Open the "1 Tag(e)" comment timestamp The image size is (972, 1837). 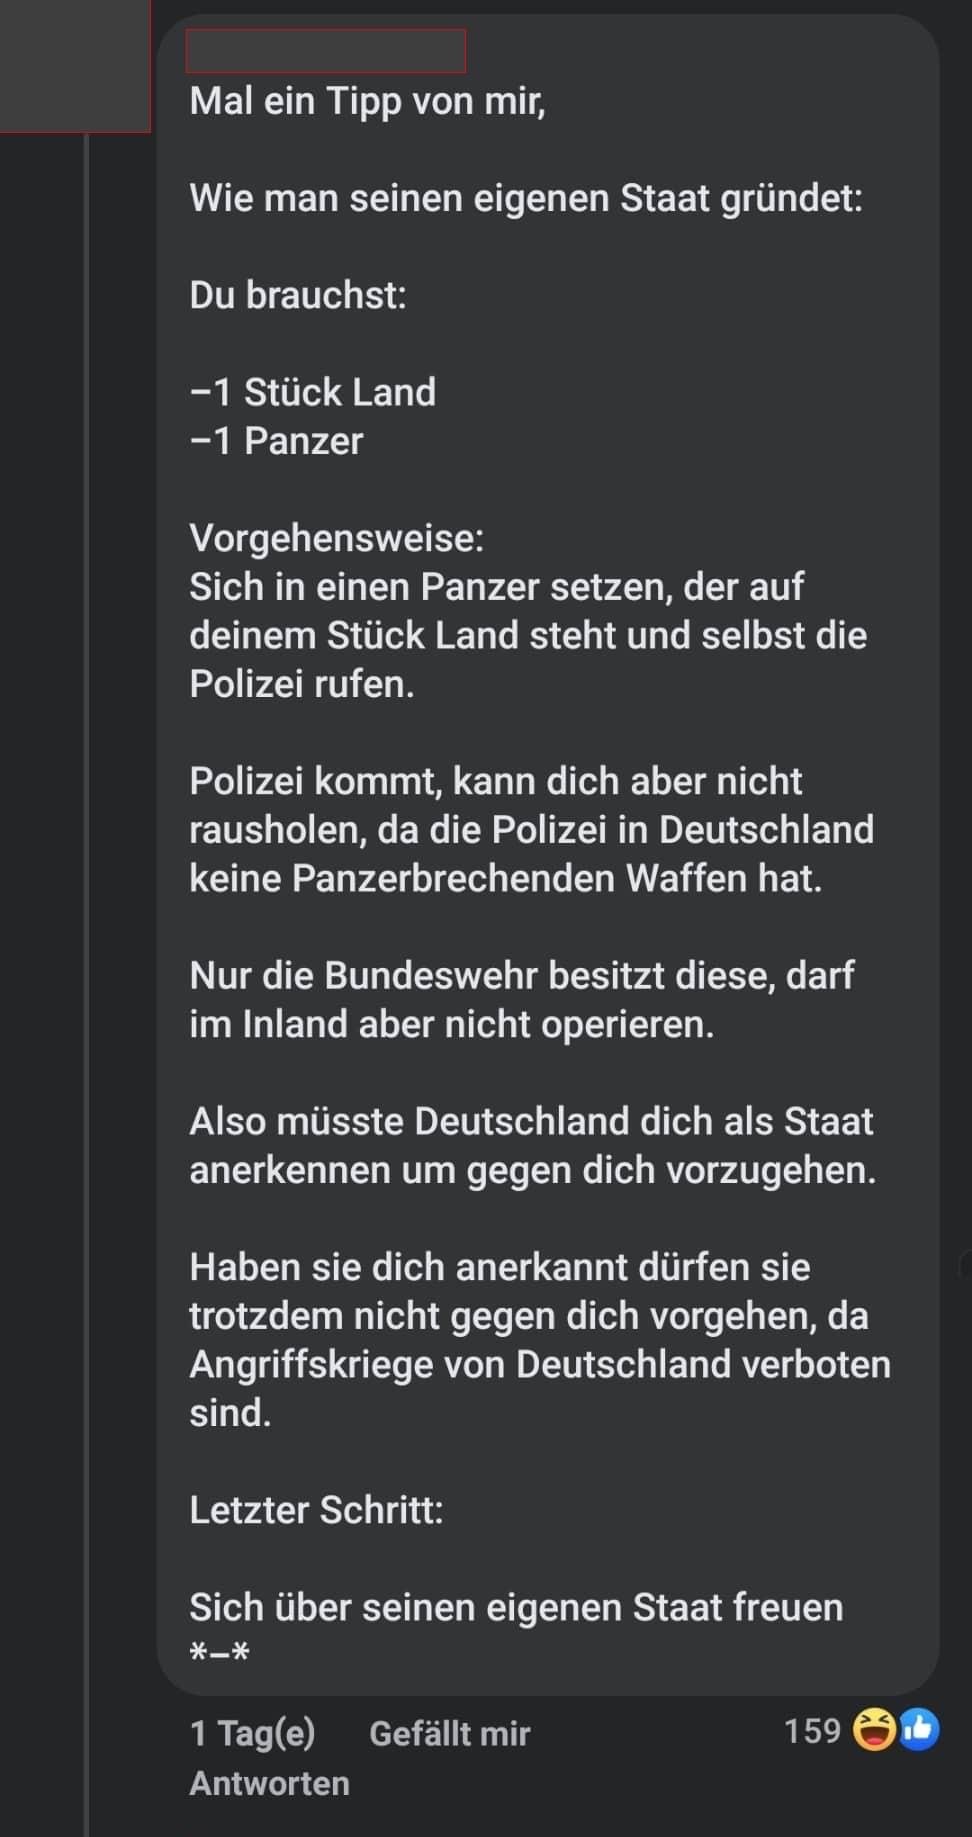tap(252, 1733)
